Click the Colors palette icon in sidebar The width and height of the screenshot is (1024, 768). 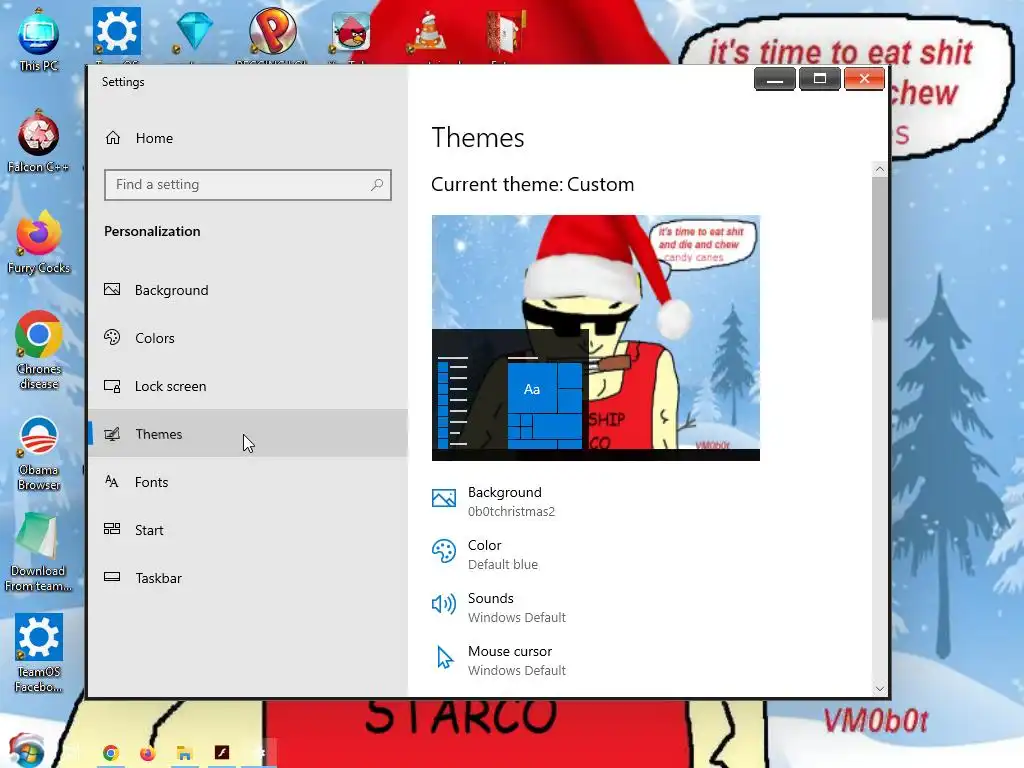pyautogui.click(x=112, y=337)
